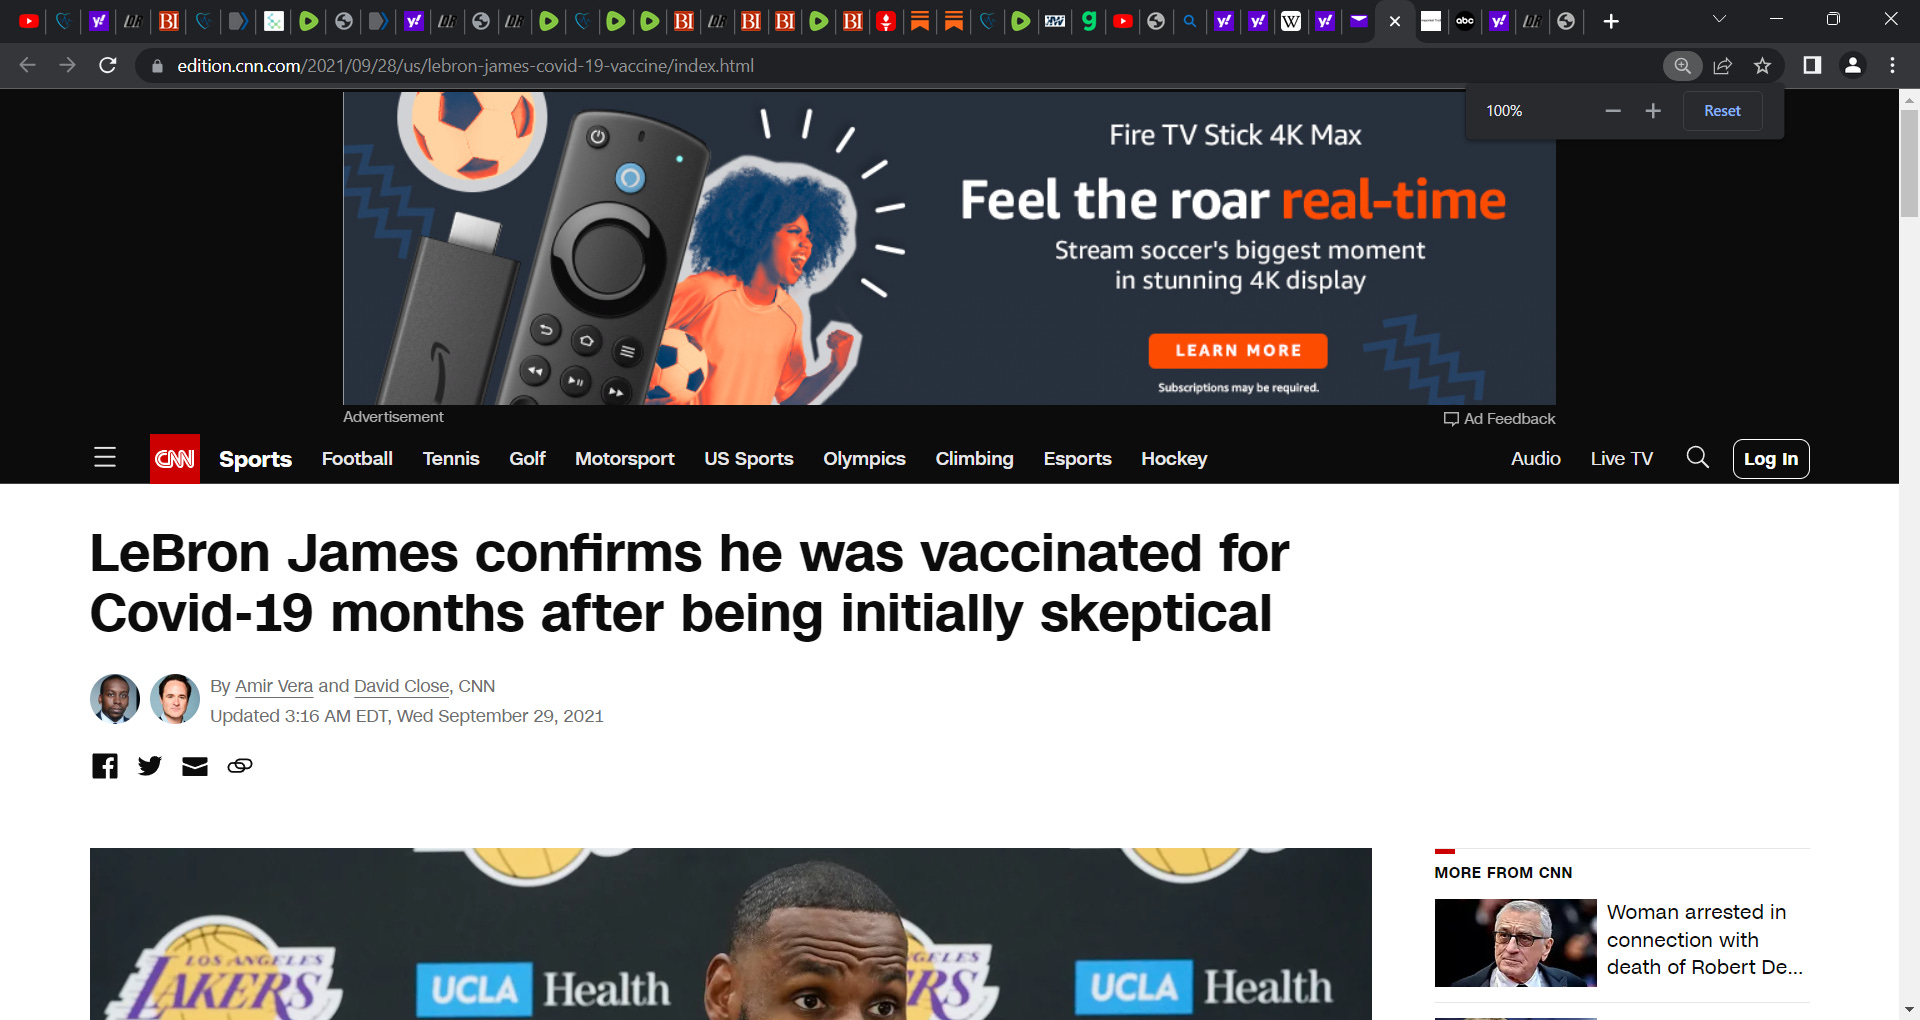Click the page vertical scrollbar thumb
1920x1020 pixels.
(1910, 163)
